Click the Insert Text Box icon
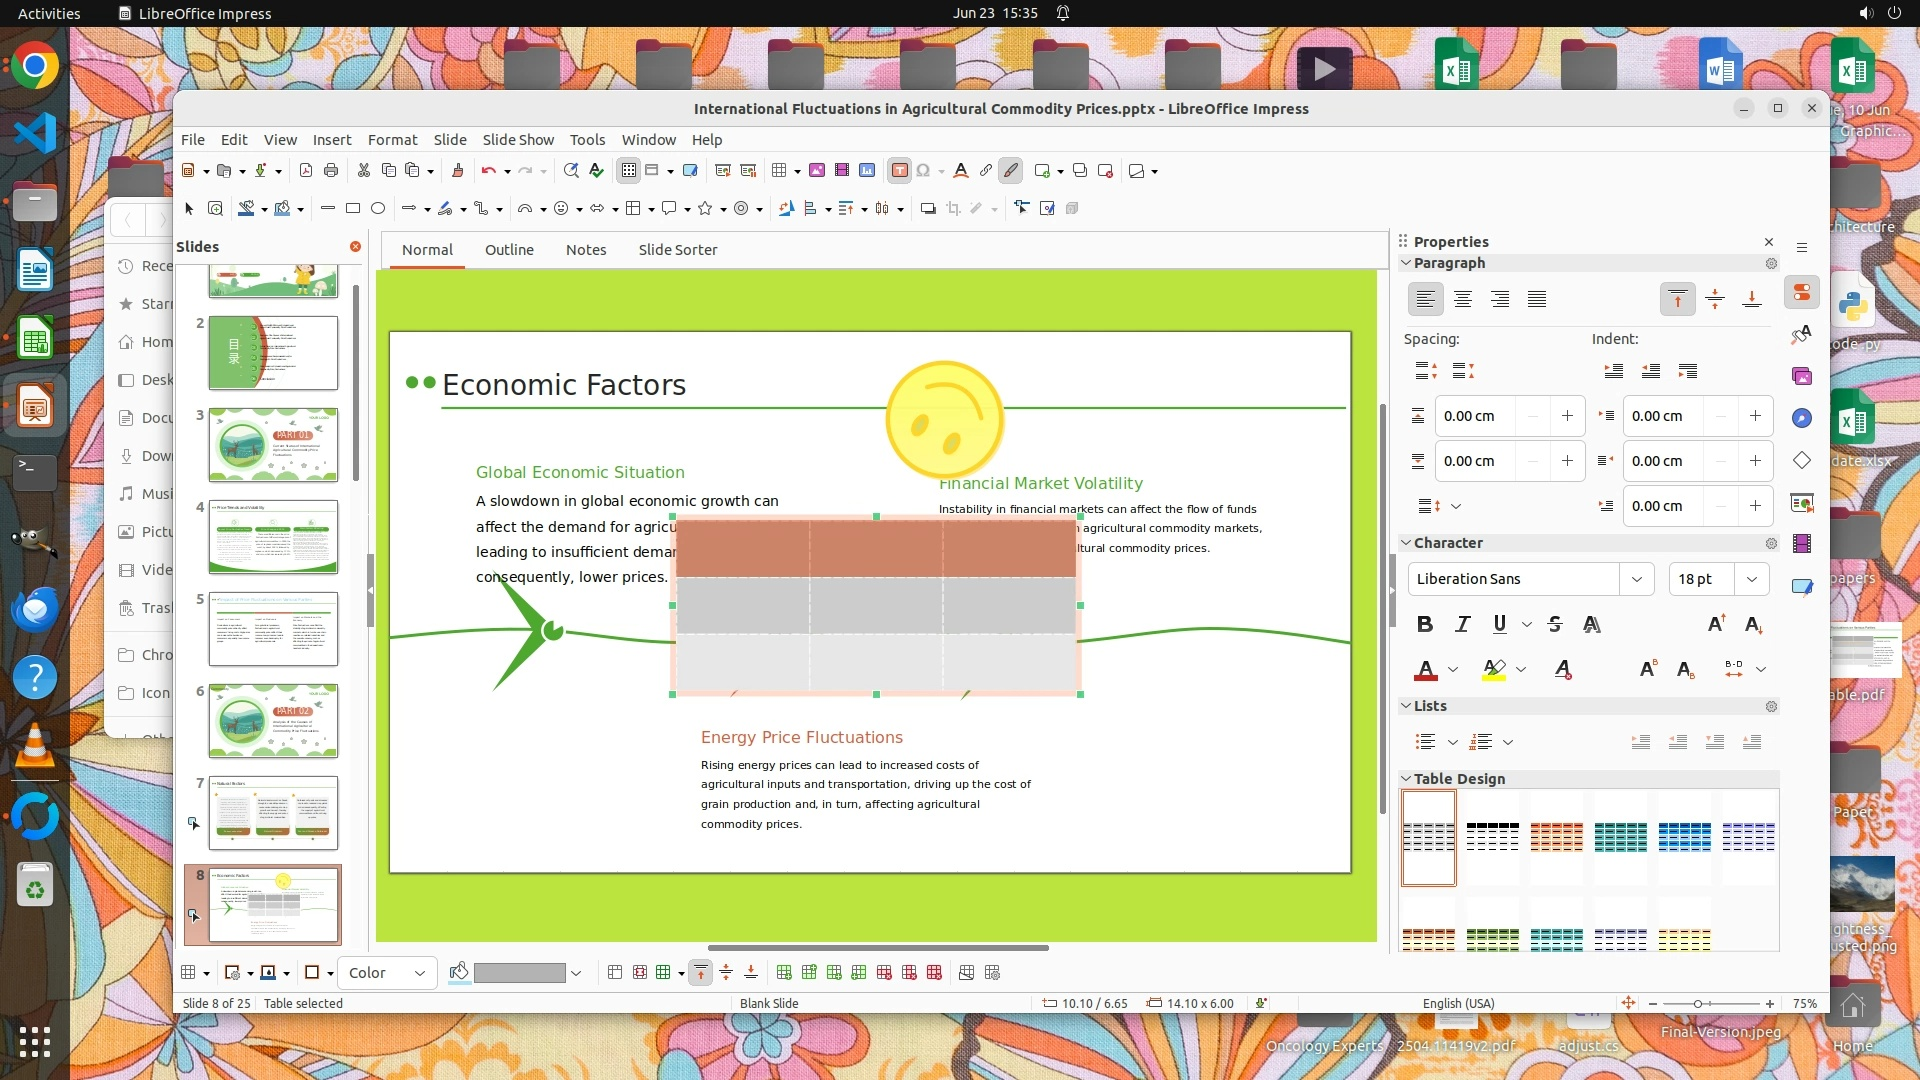Screen dimensions: 1920x1080 [899, 170]
